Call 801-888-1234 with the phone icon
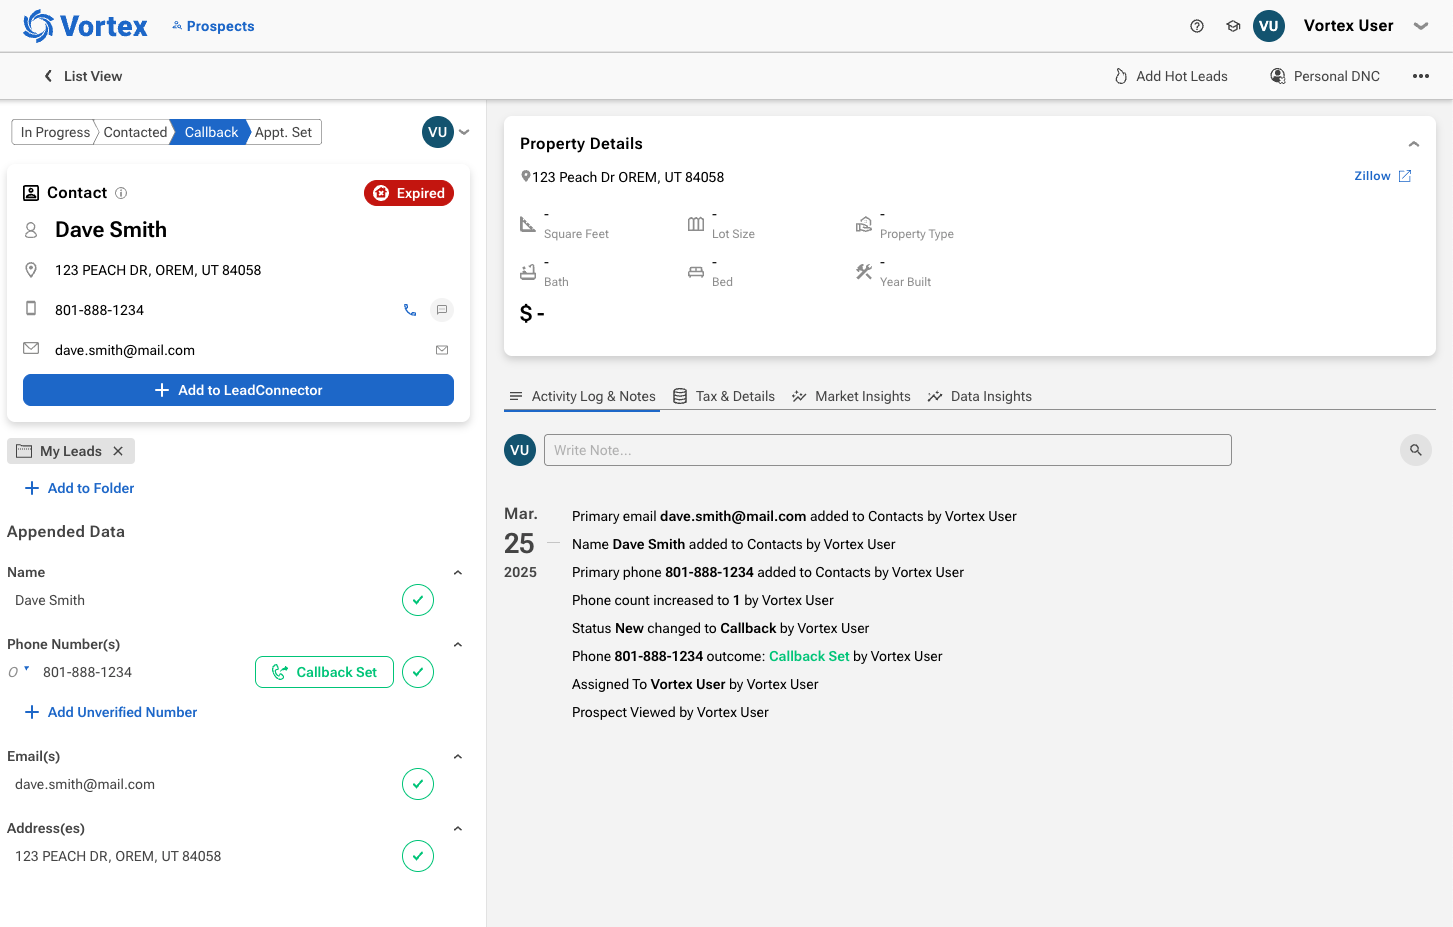Screen dimensions: 1453x927 click(x=409, y=310)
